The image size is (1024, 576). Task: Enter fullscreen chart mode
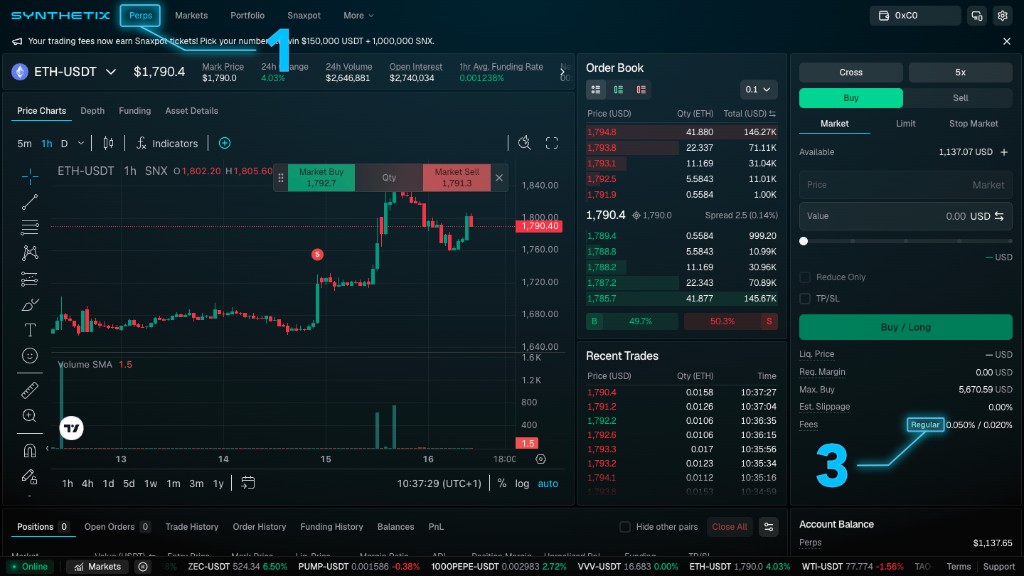pos(552,143)
